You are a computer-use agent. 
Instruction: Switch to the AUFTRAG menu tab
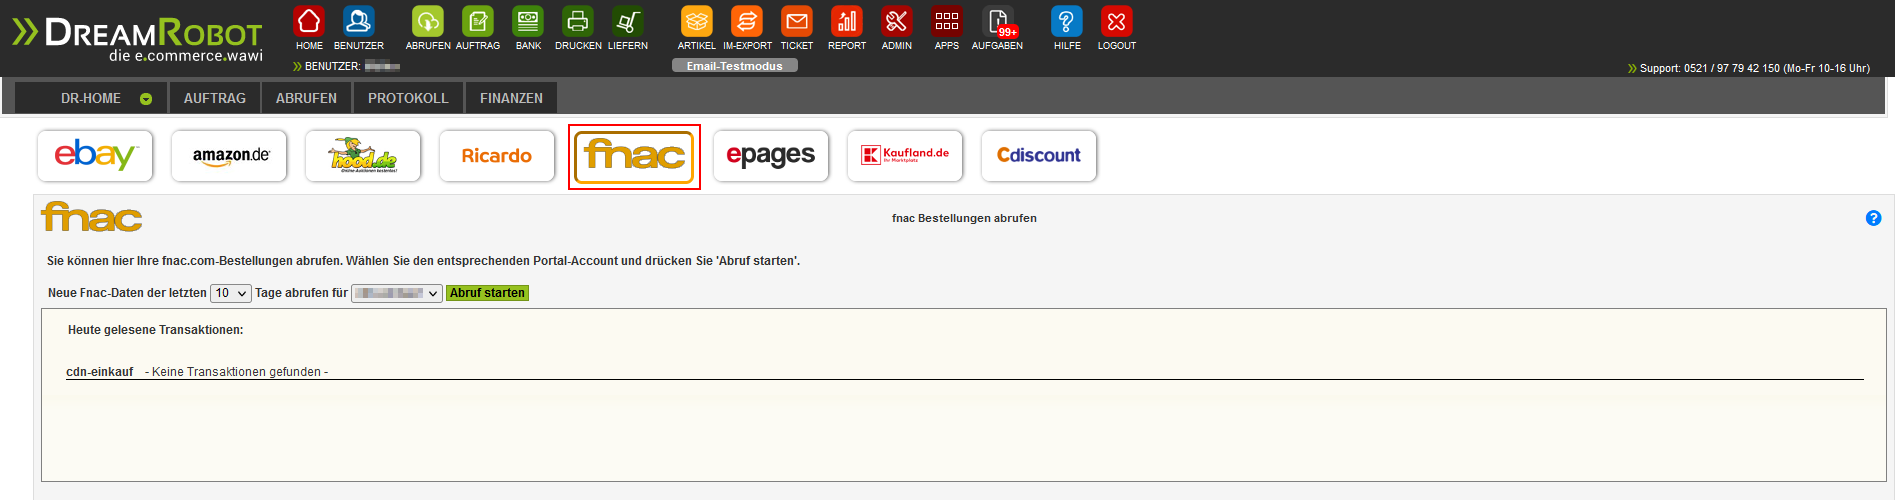(215, 98)
